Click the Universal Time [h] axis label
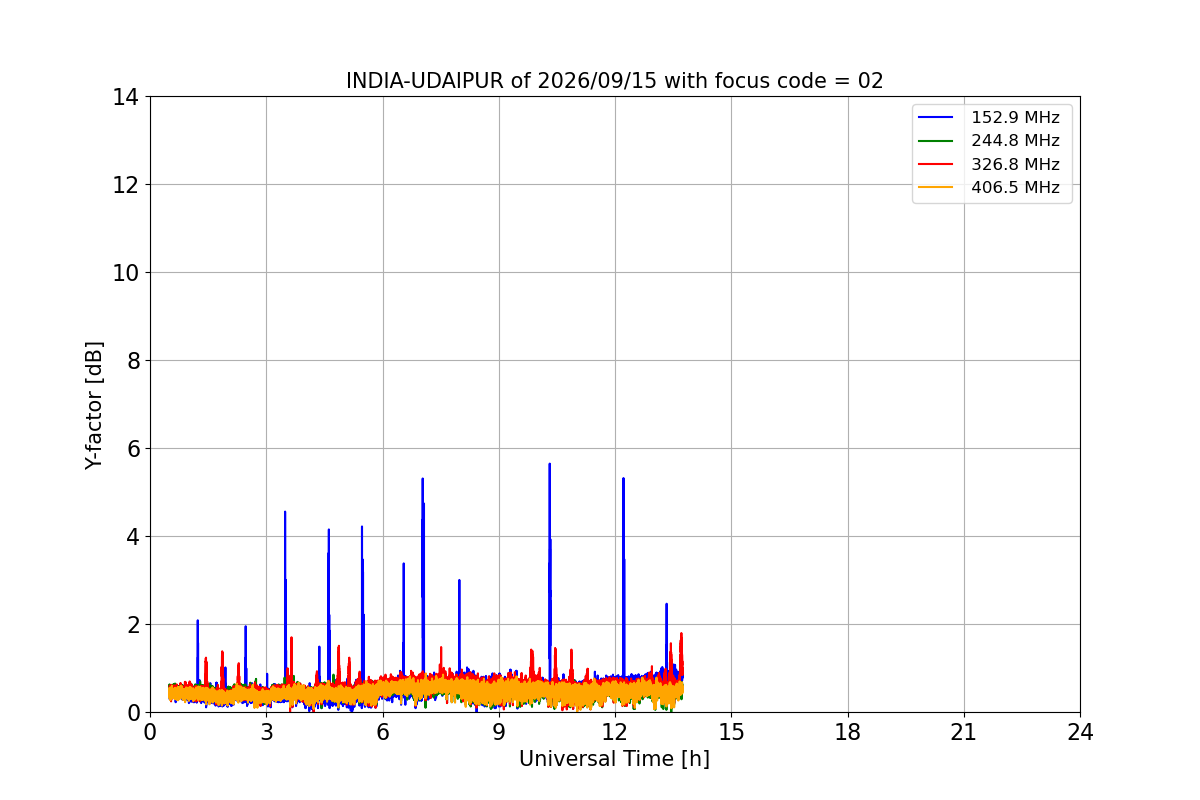The width and height of the screenshot is (1200, 800). [614, 759]
